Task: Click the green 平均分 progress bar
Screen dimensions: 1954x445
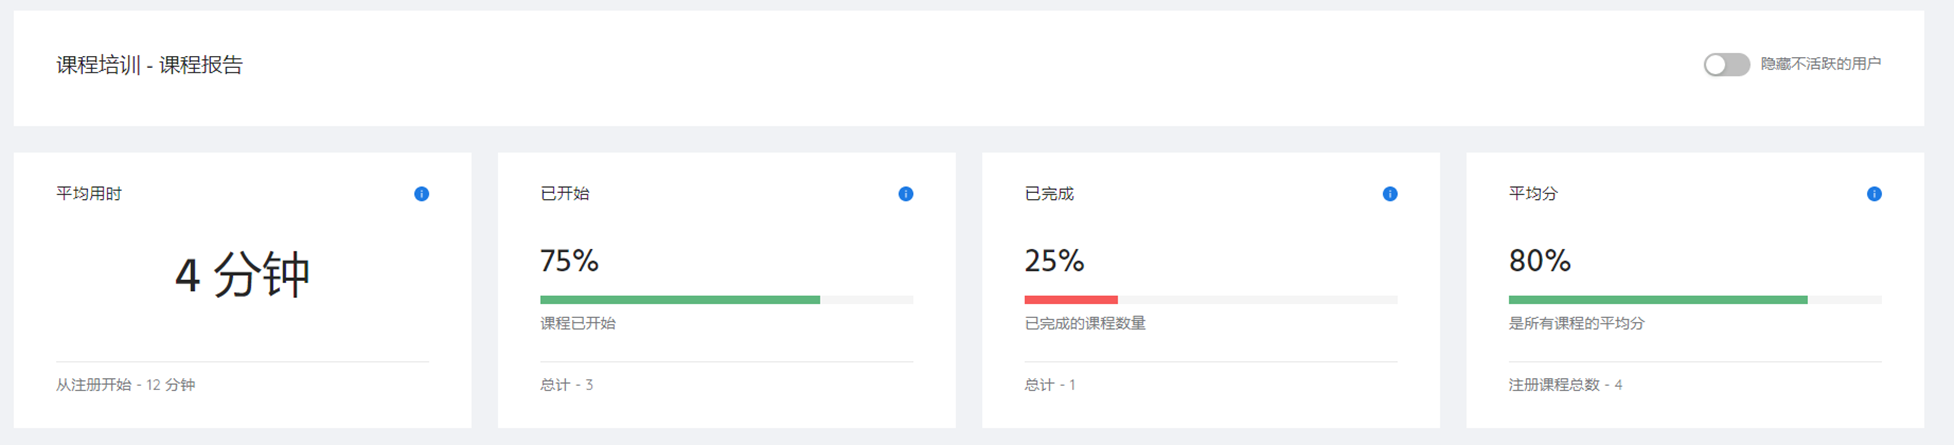Action: 1657,300
